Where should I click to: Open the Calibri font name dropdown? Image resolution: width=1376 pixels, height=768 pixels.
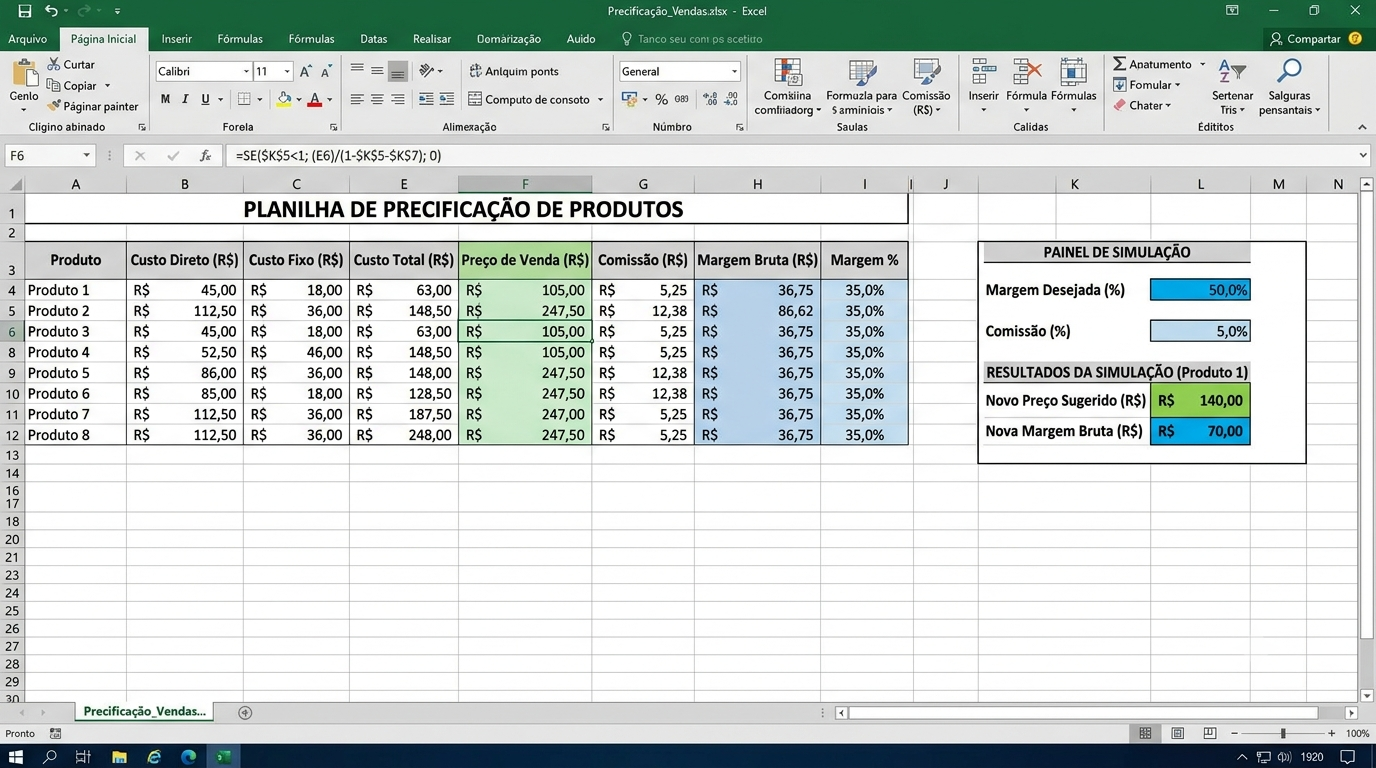pos(246,72)
